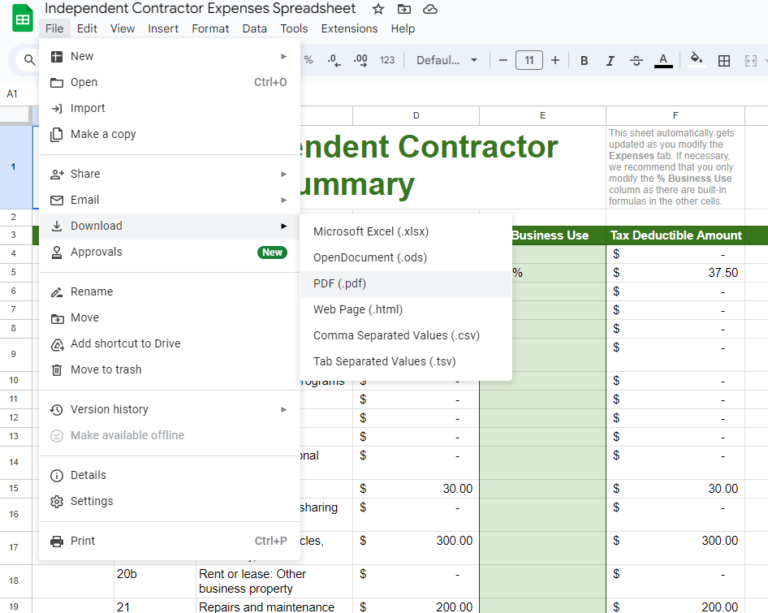
Task: Select column D header
Action: point(416,116)
